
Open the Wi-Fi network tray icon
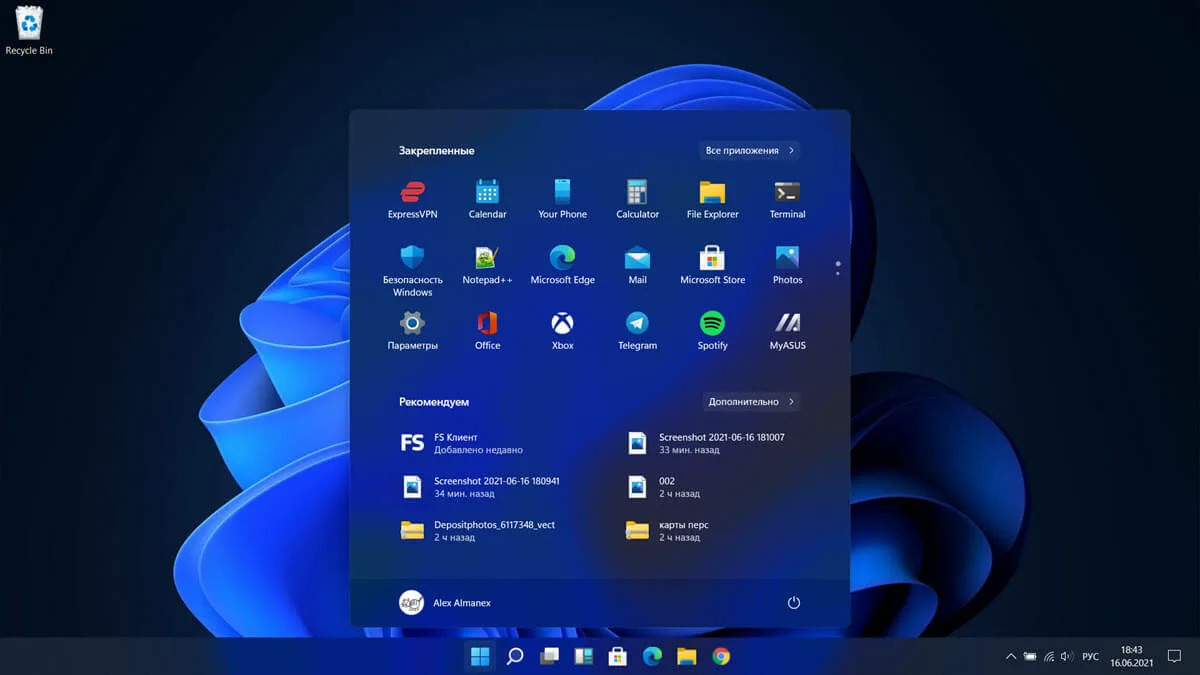pos(1048,656)
